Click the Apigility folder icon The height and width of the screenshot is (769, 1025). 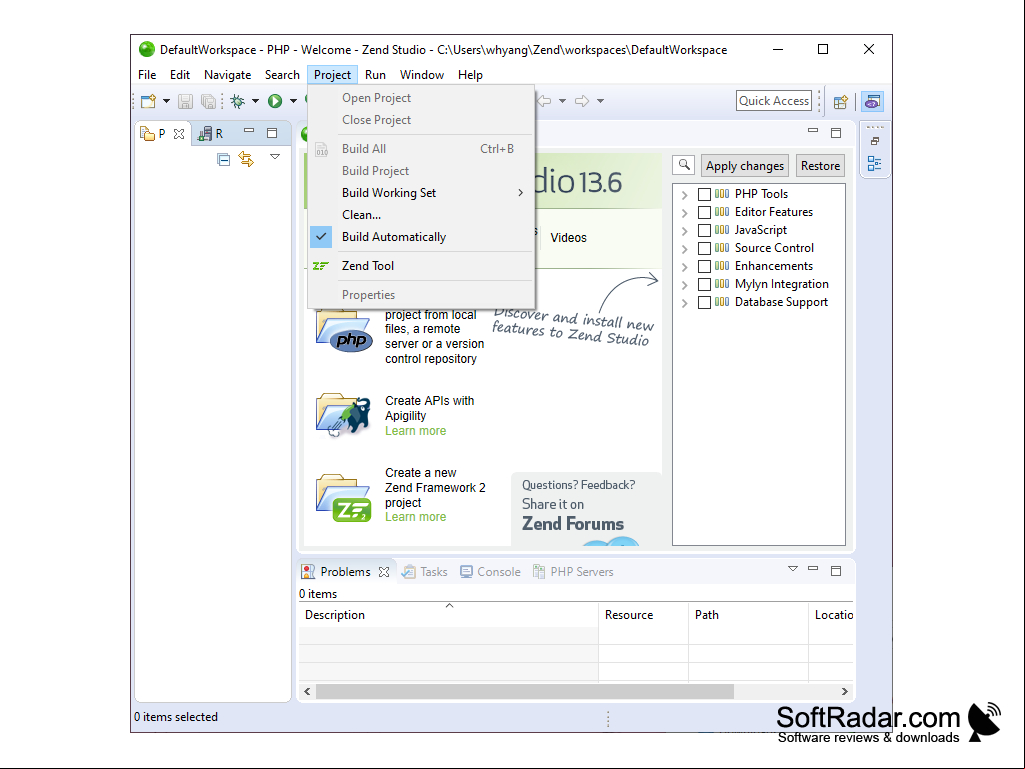tap(344, 415)
